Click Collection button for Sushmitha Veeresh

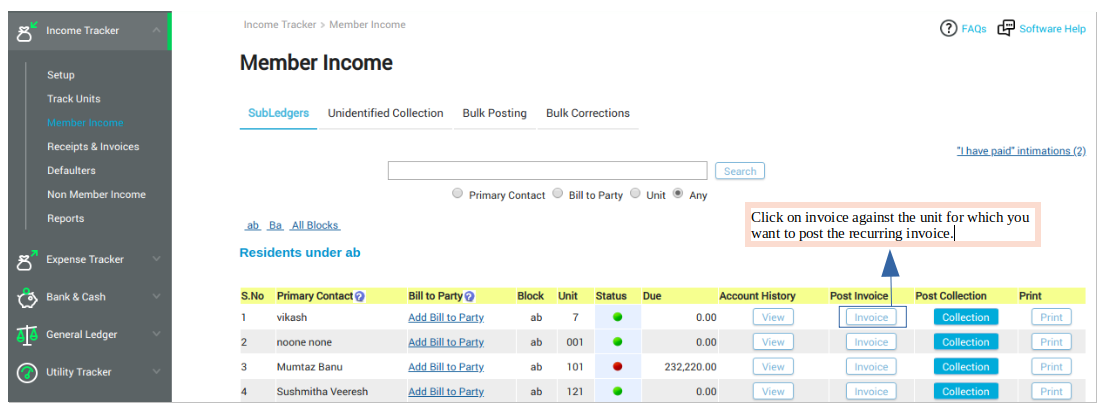[x=965, y=391]
